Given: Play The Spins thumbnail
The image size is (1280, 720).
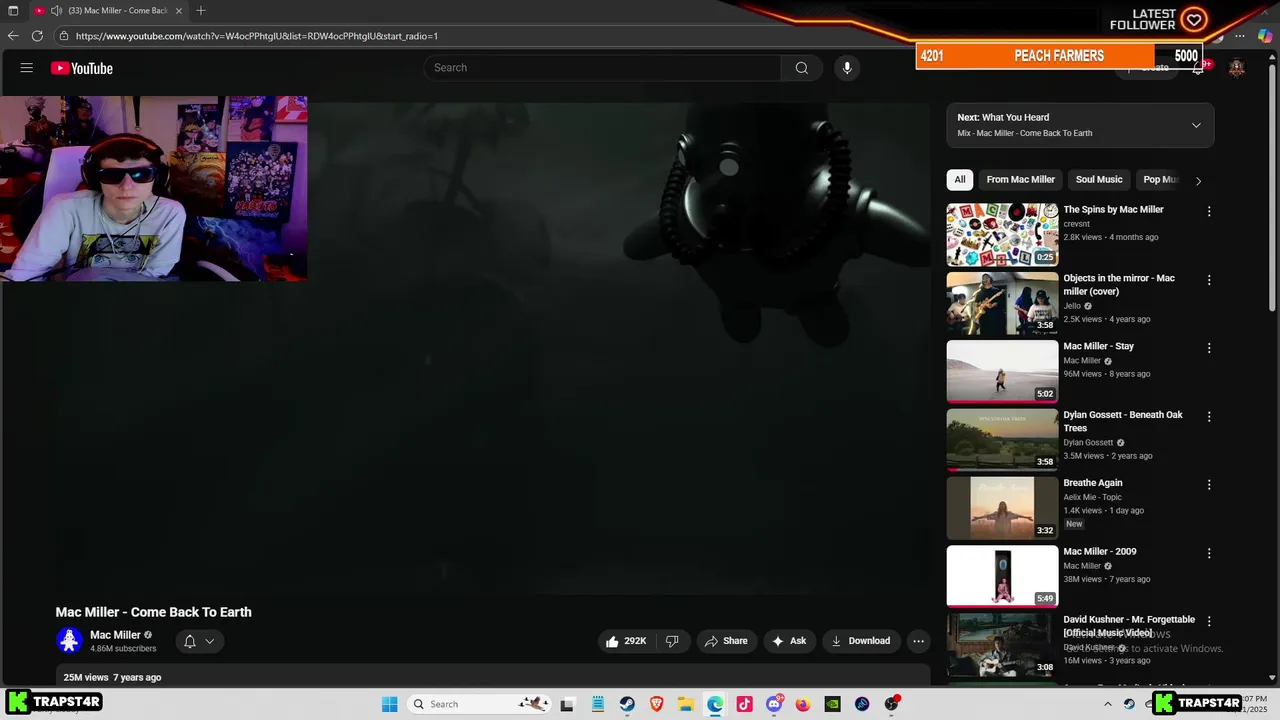Looking at the screenshot, I should (x=1002, y=235).
